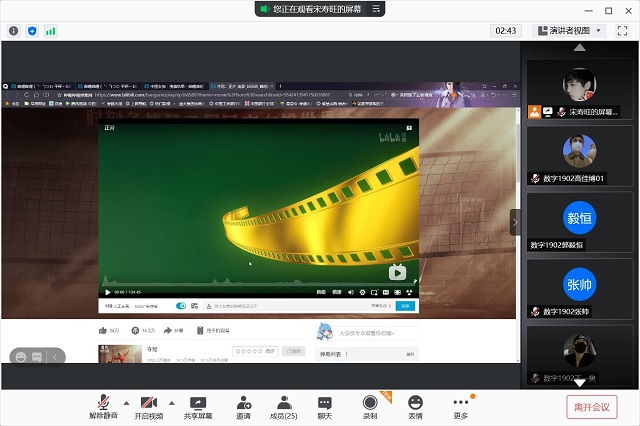Viewport: 640px width, 426px height.
Task: Open the menu beside the sharing banner
Action: [x=377, y=8]
